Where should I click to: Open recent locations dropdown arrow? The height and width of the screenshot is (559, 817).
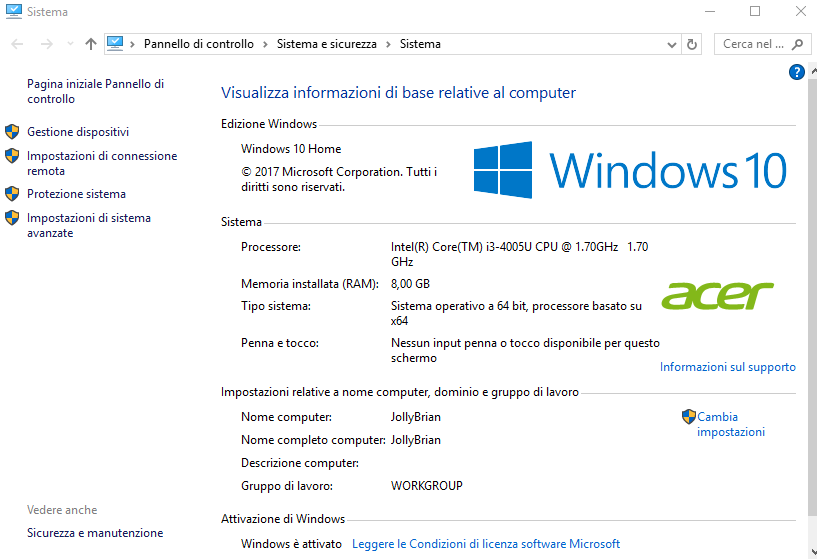[70, 44]
